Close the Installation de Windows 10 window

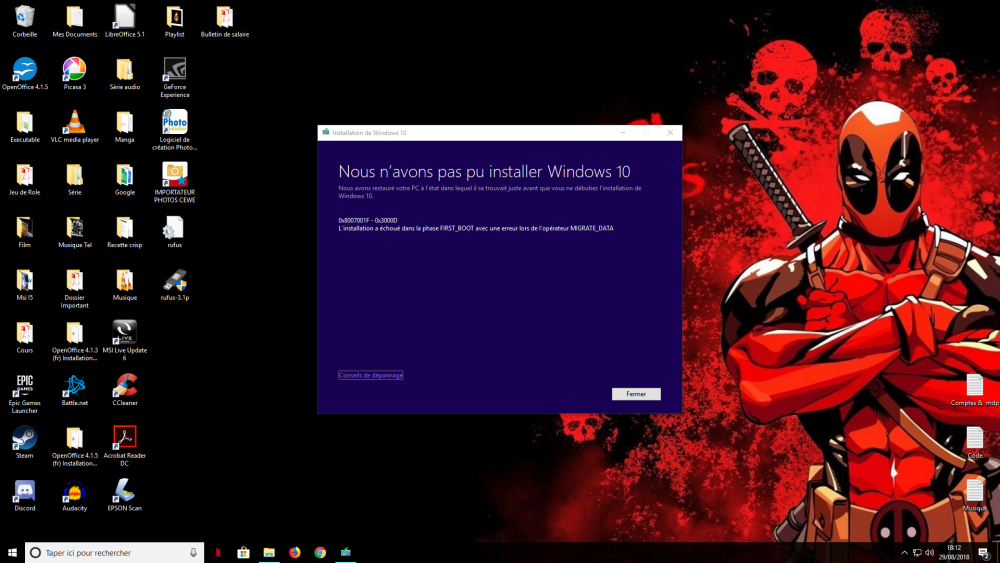click(x=670, y=133)
